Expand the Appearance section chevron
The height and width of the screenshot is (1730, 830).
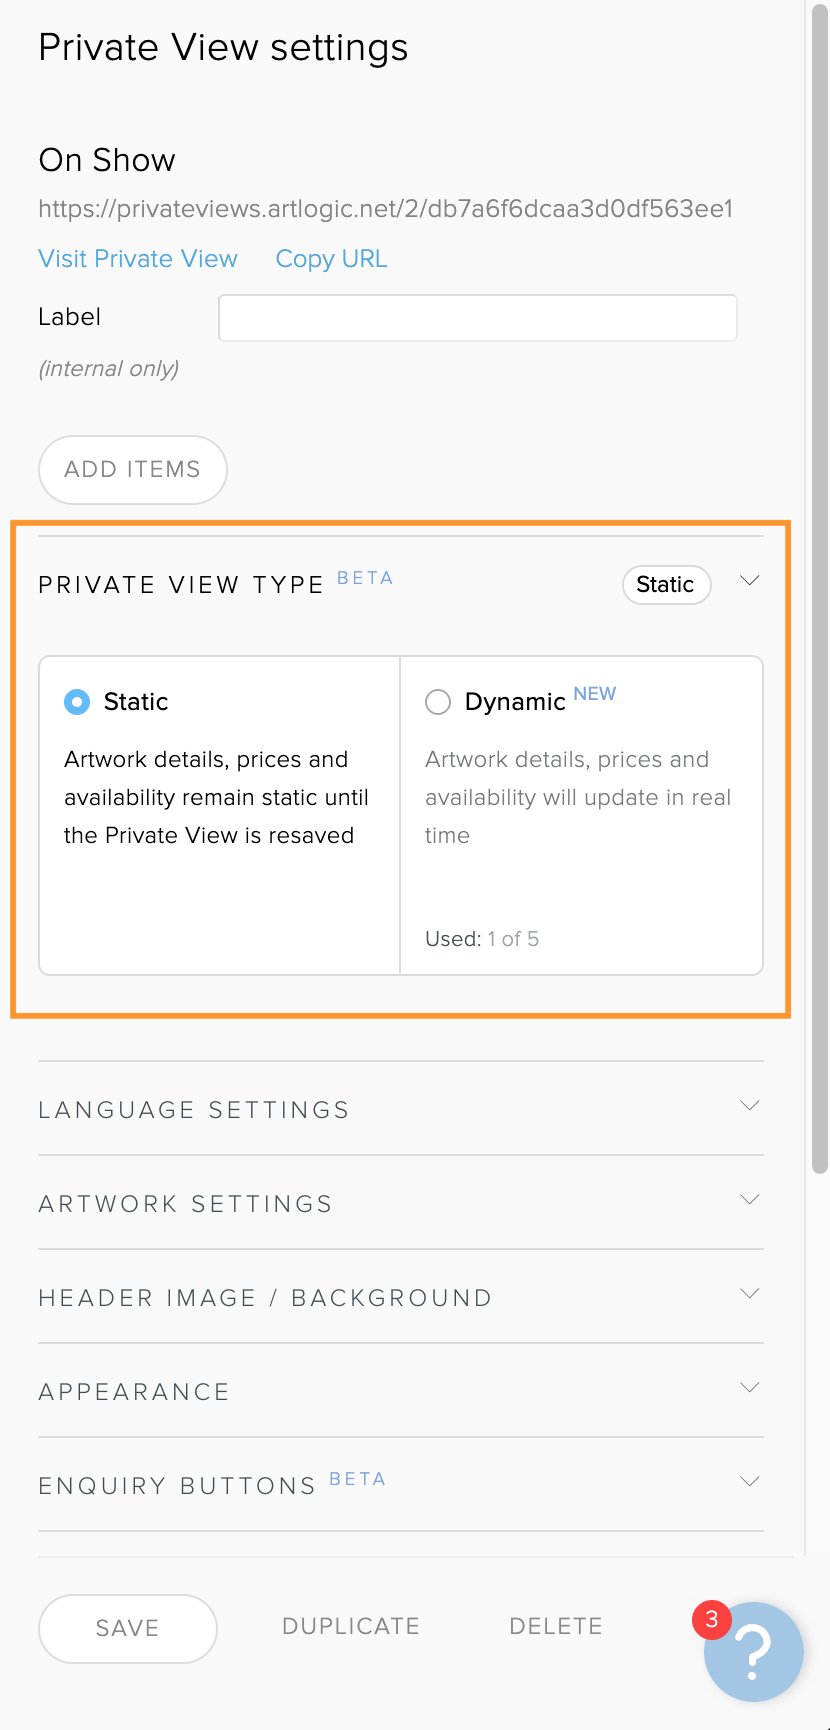750,1388
